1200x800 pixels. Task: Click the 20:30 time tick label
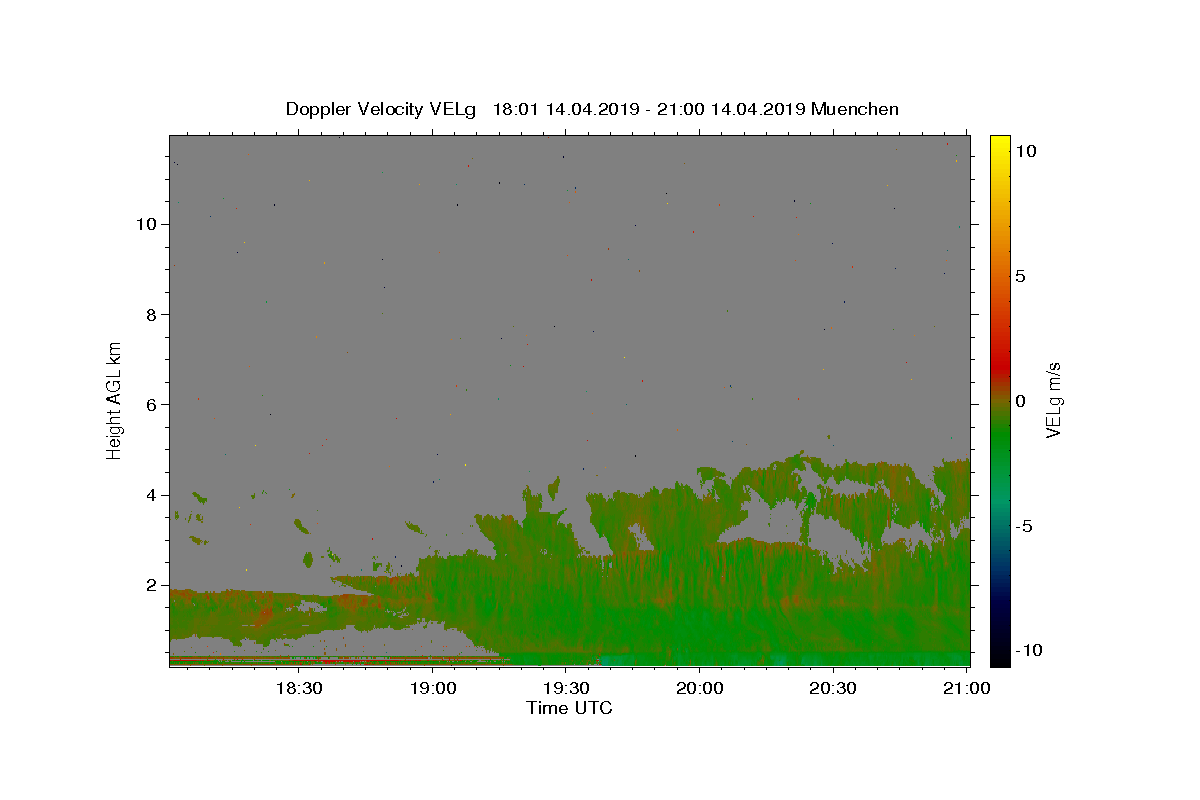(x=833, y=689)
